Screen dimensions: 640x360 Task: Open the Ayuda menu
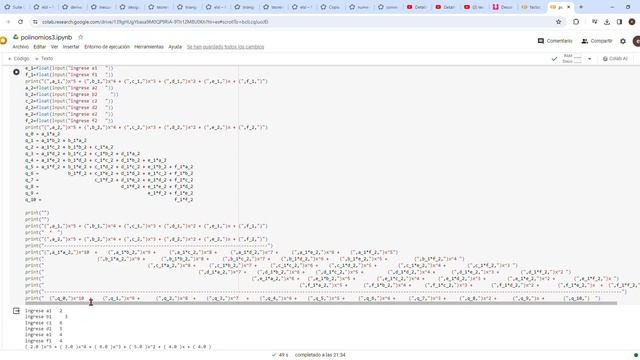click(x=175, y=47)
